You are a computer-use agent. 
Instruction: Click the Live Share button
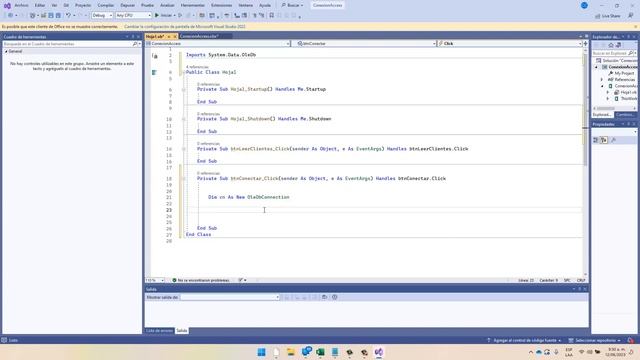coord(608,16)
